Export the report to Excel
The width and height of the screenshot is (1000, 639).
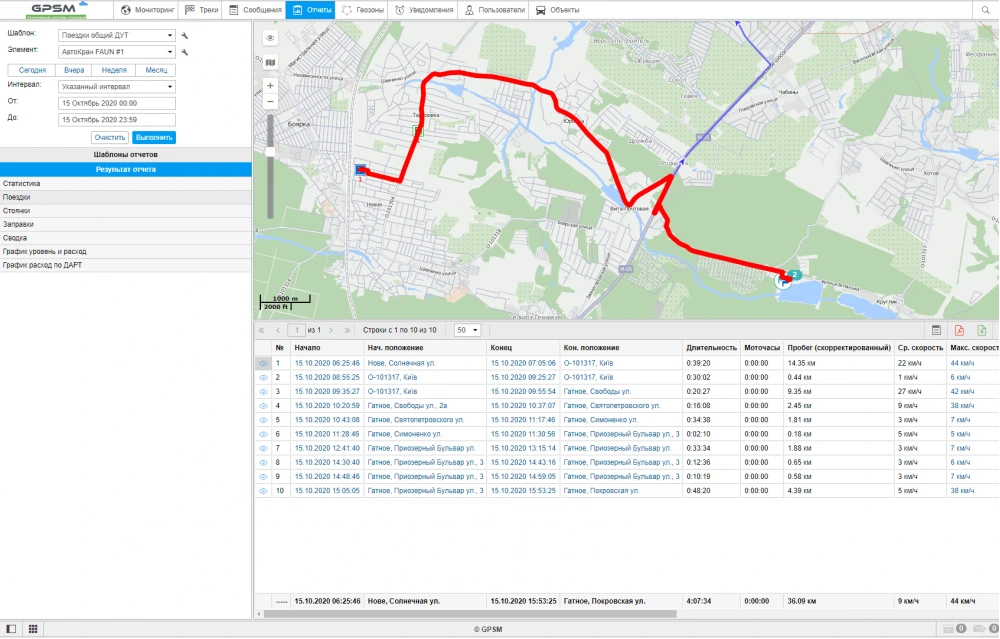click(982, 330)
